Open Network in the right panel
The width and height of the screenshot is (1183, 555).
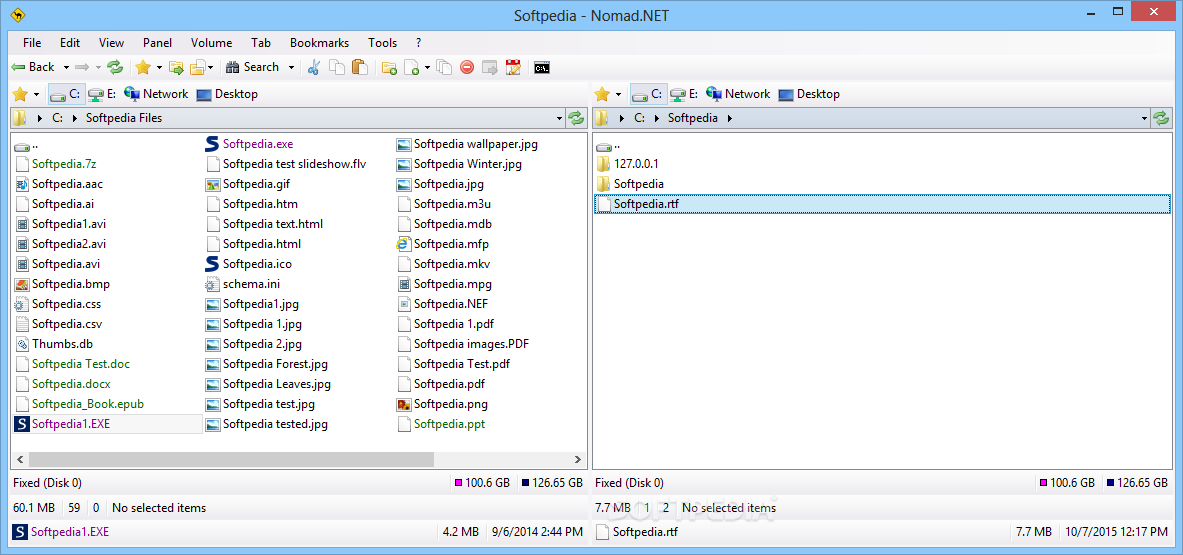738,94
